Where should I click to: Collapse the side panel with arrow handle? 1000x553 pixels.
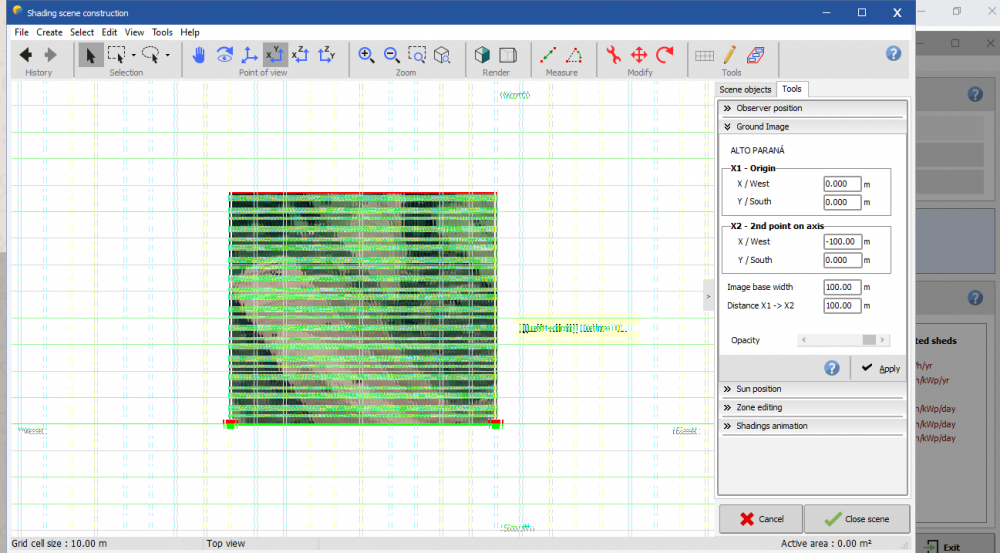pos(708,296)
